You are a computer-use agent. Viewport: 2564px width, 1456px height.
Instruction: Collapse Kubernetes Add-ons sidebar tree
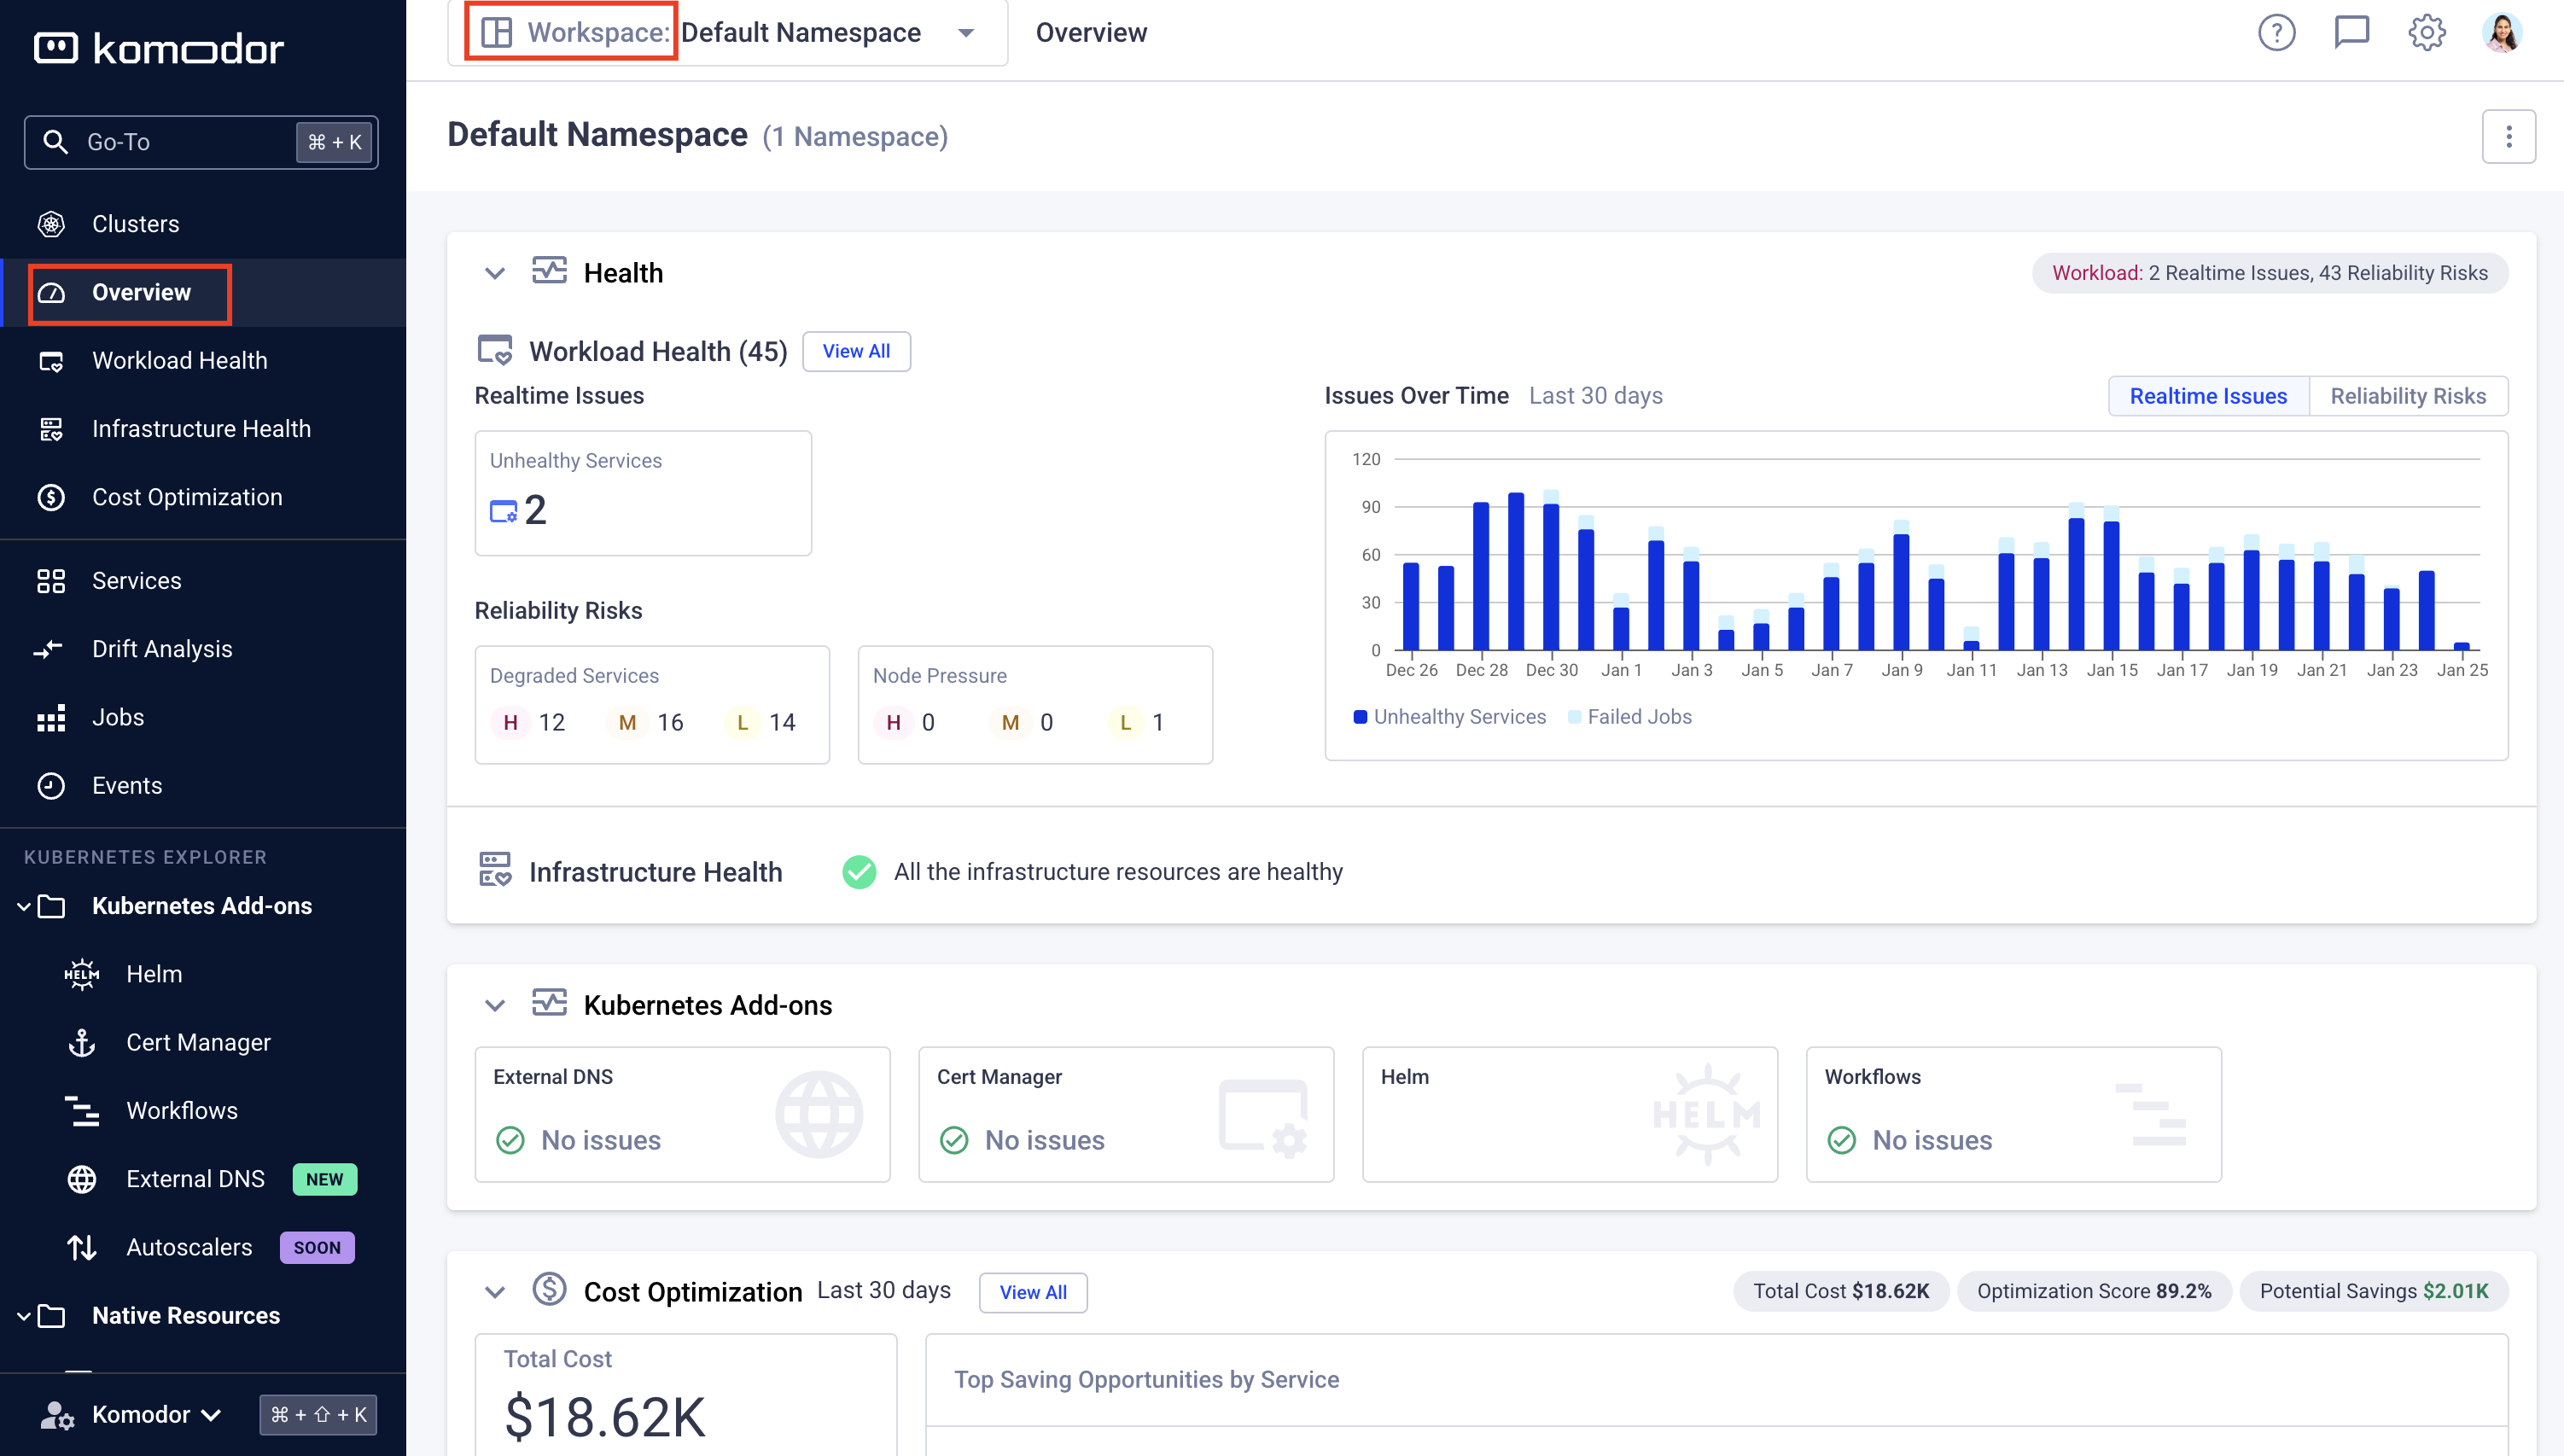pos(24,906)
